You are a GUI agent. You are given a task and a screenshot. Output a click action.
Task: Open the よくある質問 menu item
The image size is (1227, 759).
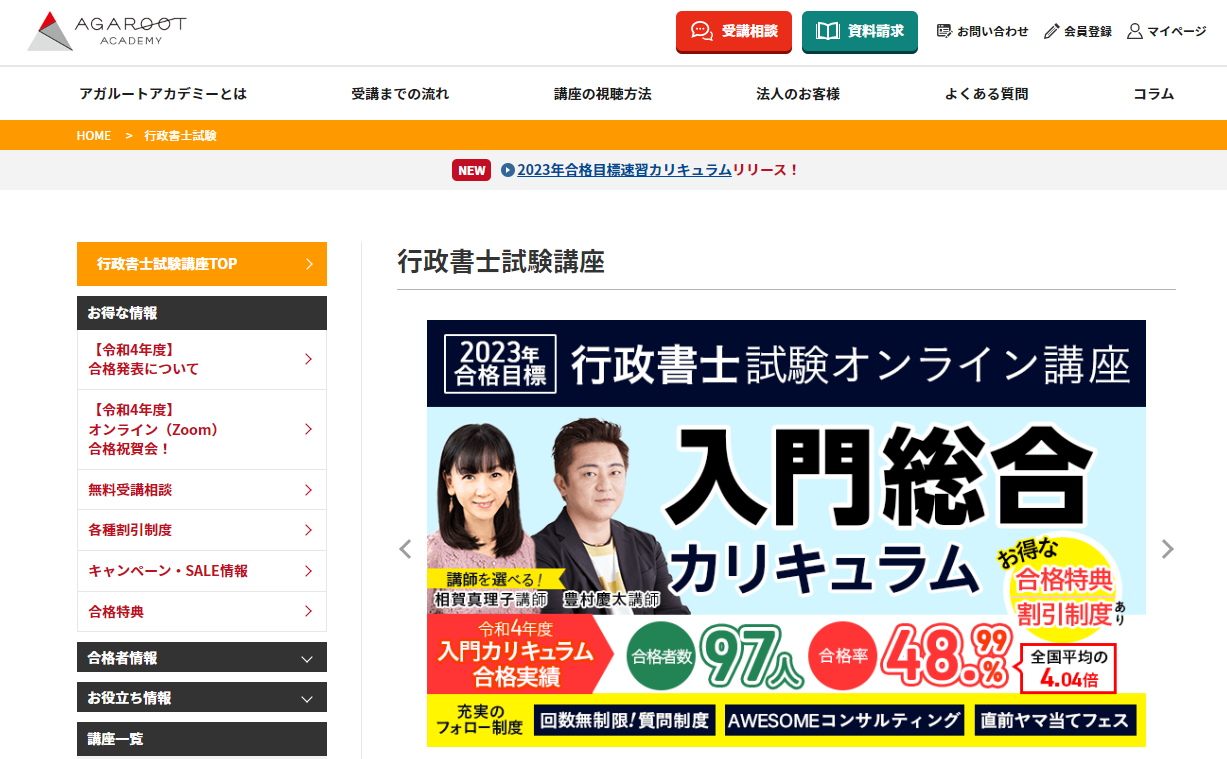click(x=986, y=94)
